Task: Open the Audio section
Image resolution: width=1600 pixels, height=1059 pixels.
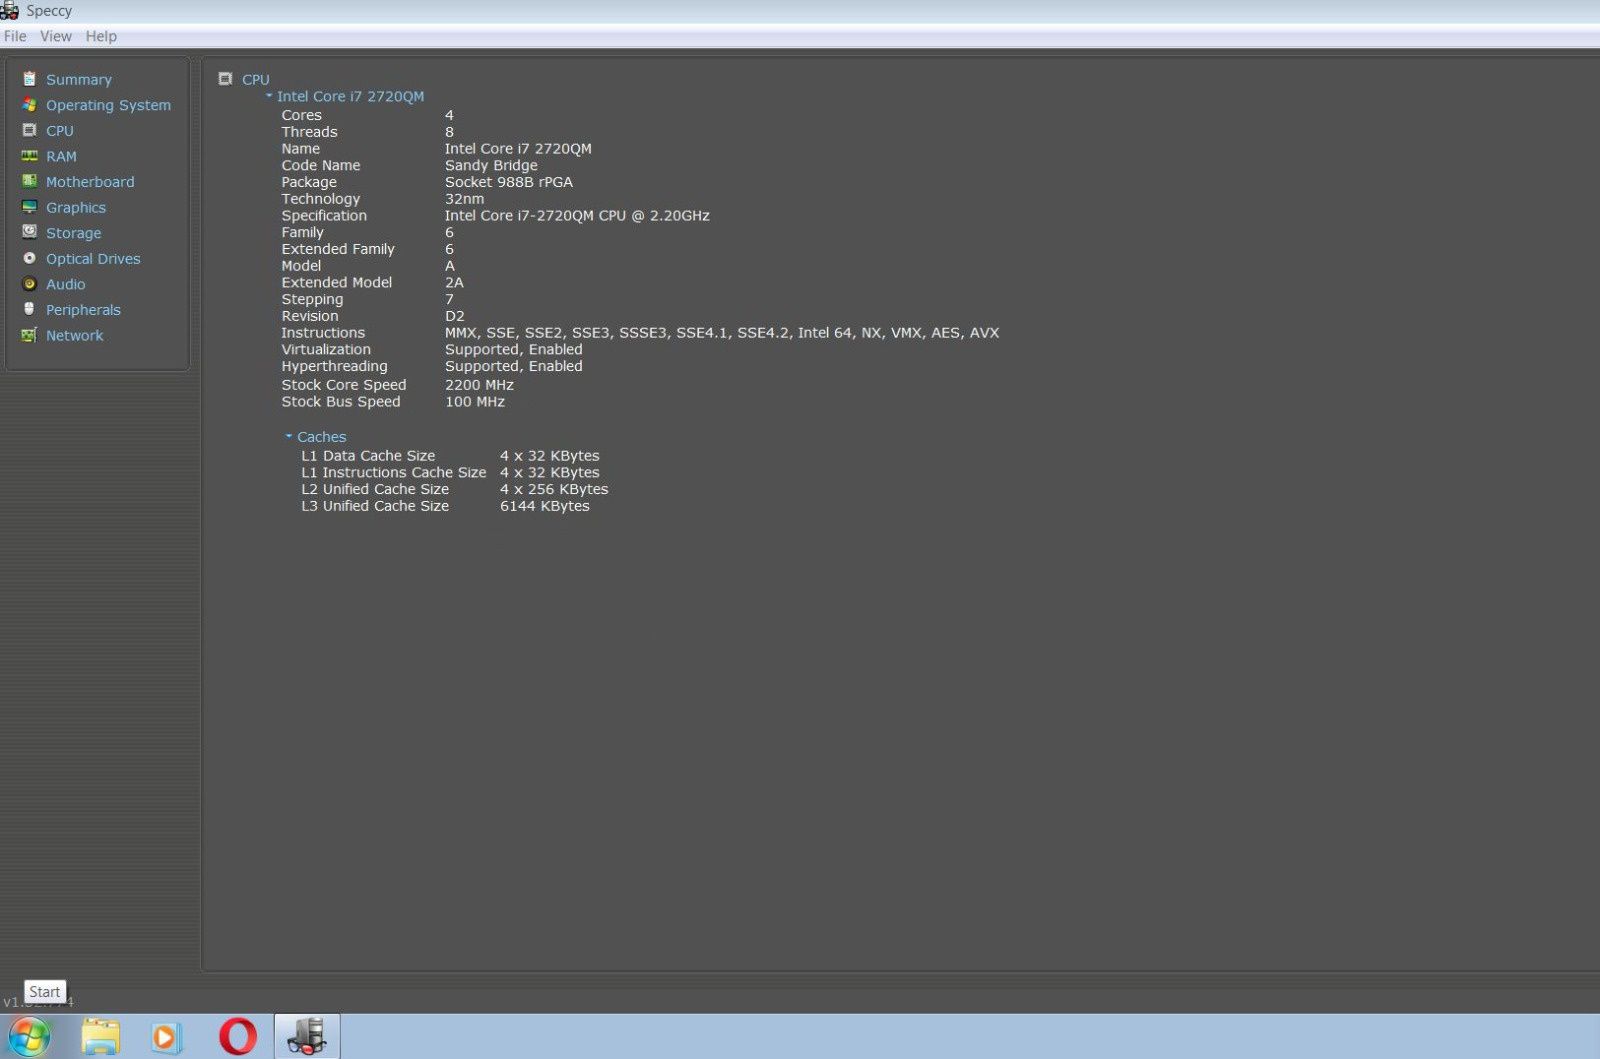Action: click(x=66, y=284)
